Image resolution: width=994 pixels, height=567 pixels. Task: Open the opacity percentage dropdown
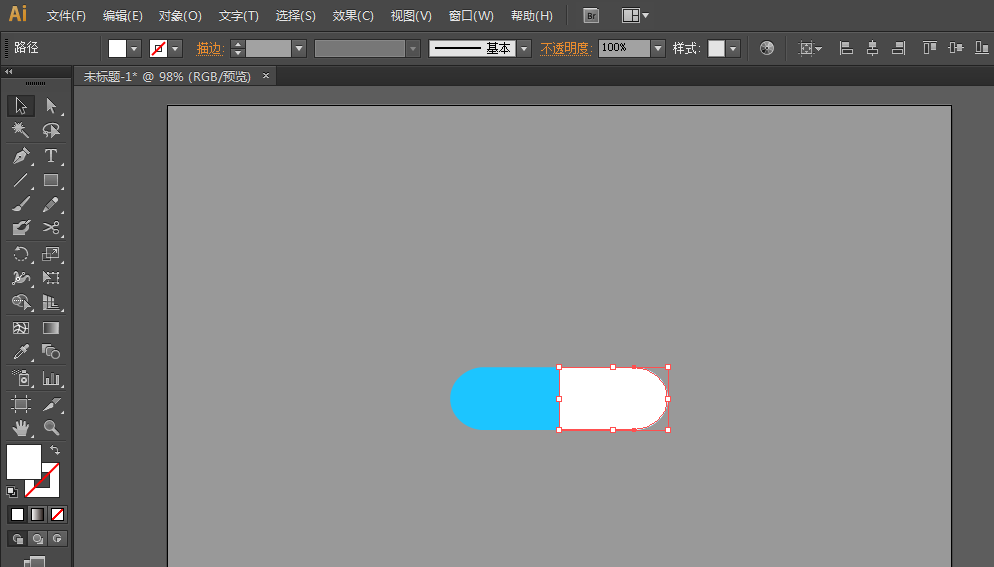tap(658, 48)
